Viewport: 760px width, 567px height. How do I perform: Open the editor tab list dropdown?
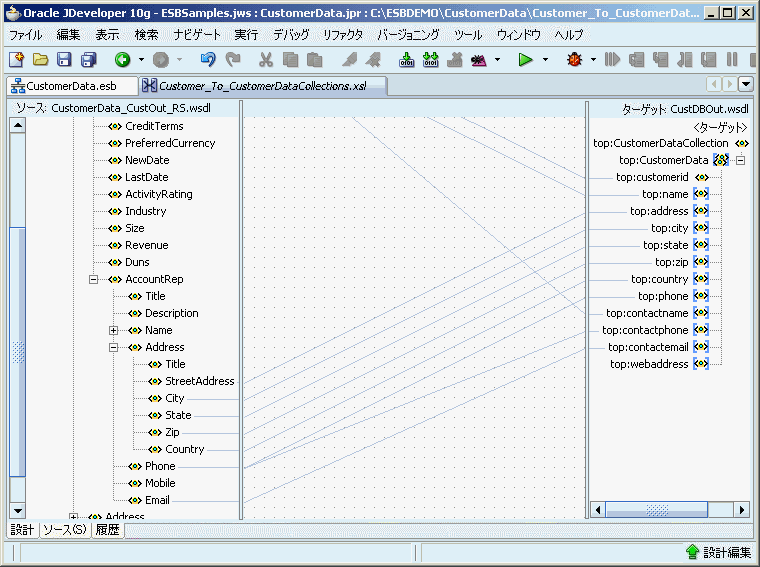745,84
